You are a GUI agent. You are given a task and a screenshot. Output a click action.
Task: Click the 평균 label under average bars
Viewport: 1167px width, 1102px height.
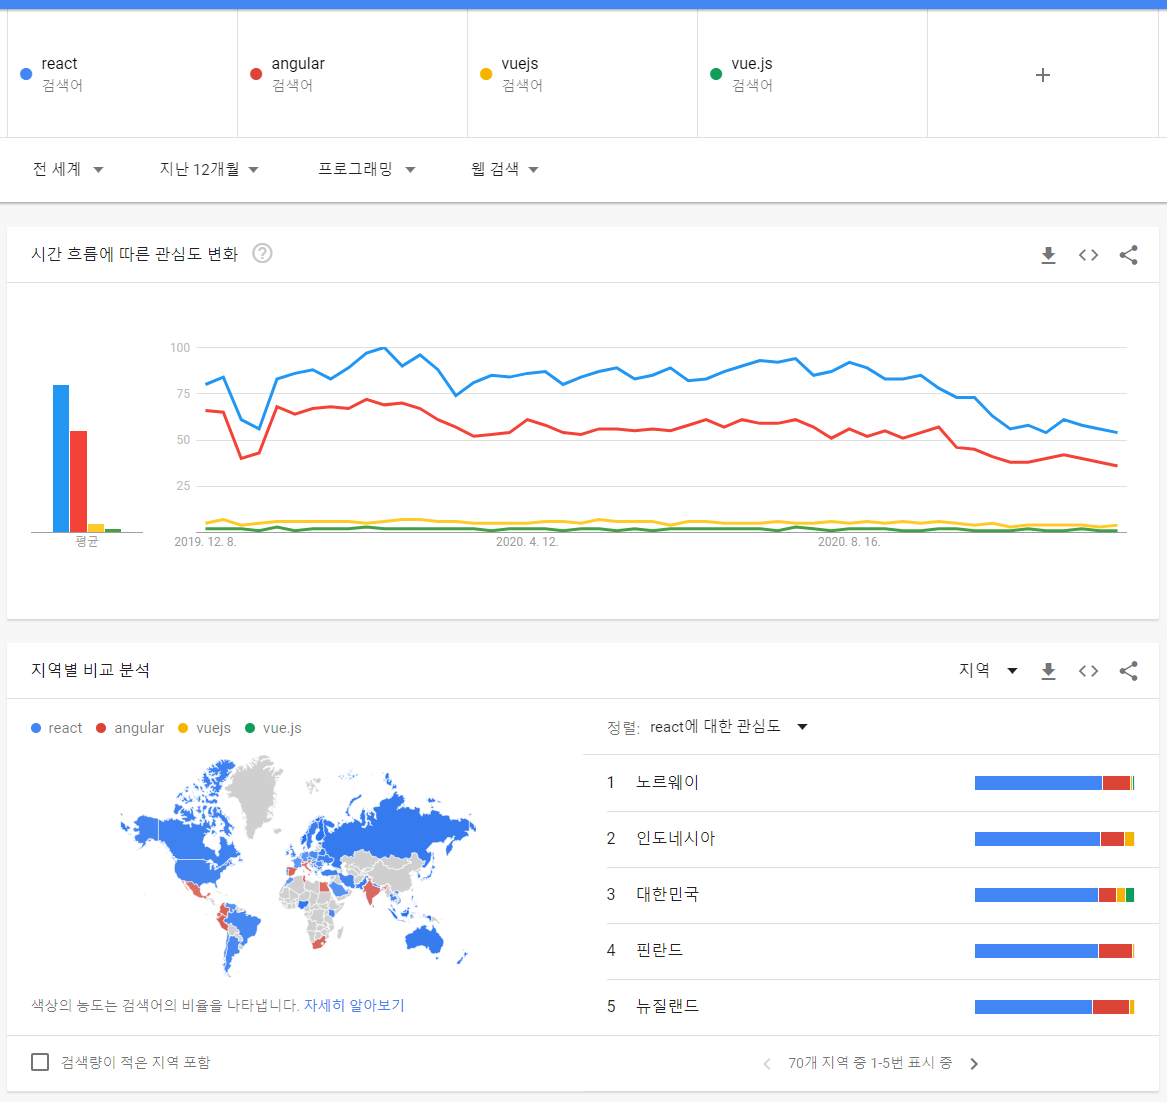(86, 541)
